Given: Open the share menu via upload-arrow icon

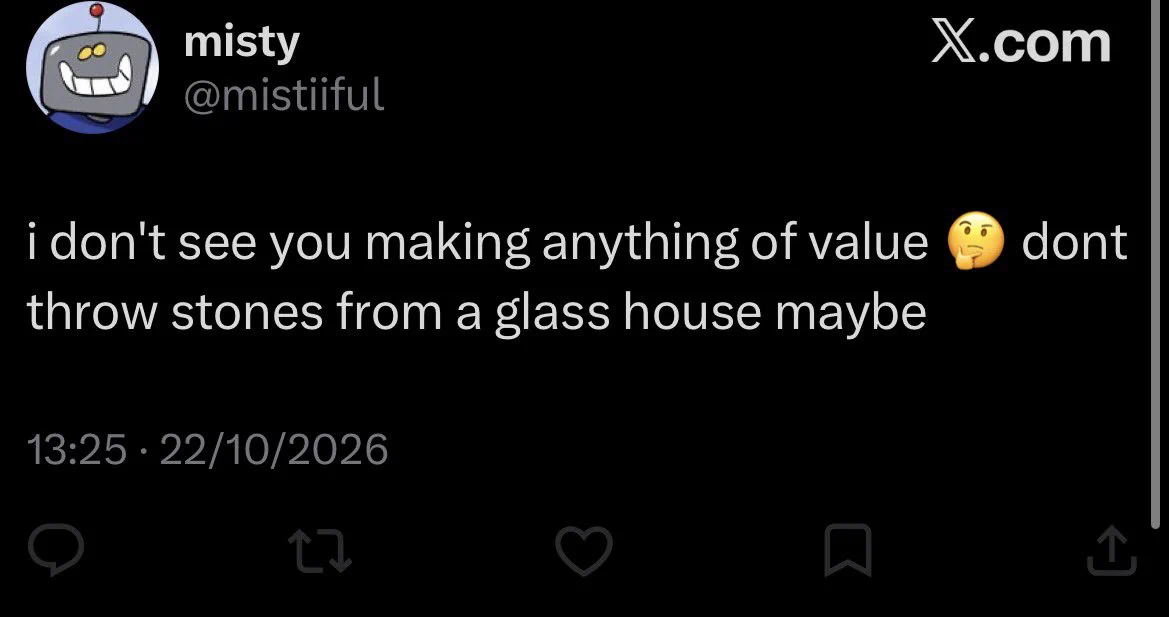Looking at the screenshot, I should point(1112,551).
